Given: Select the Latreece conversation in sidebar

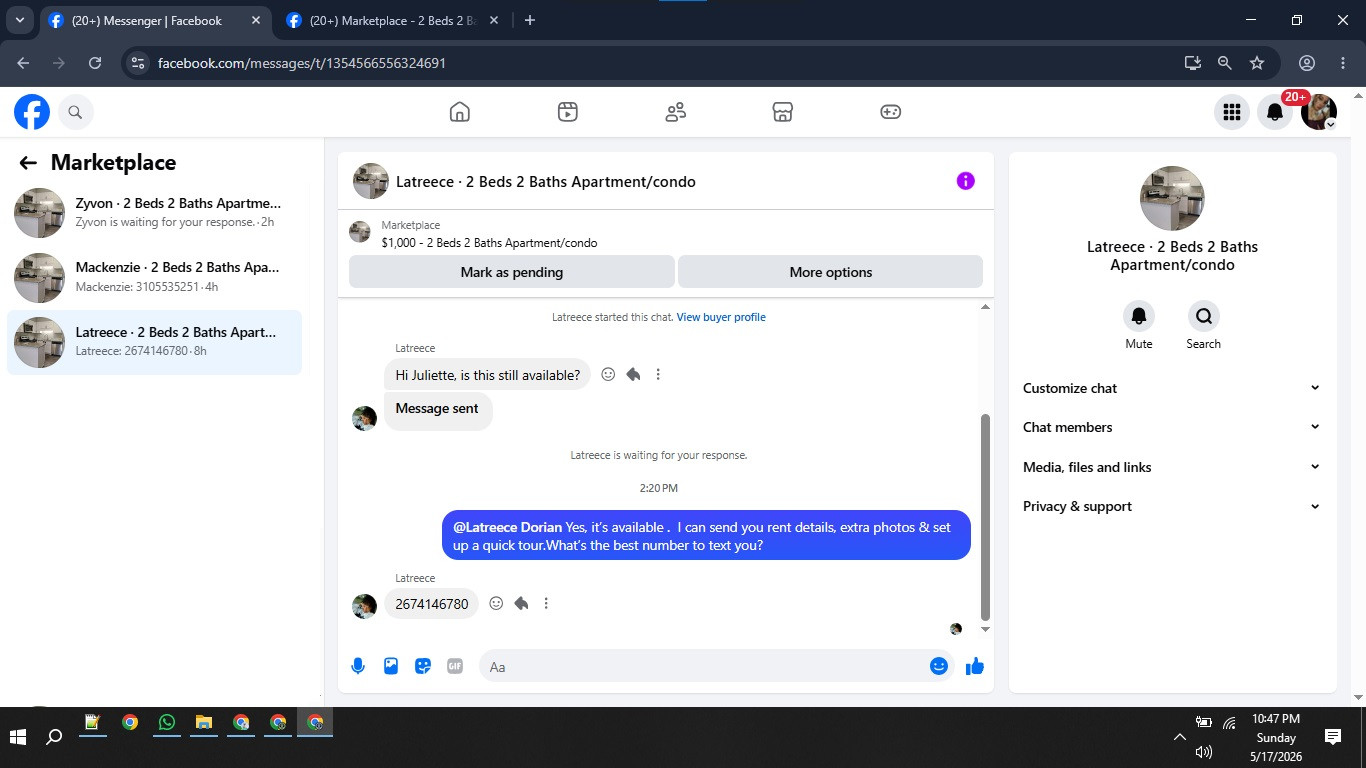Looking at the screenshot, I should (155, 342).
